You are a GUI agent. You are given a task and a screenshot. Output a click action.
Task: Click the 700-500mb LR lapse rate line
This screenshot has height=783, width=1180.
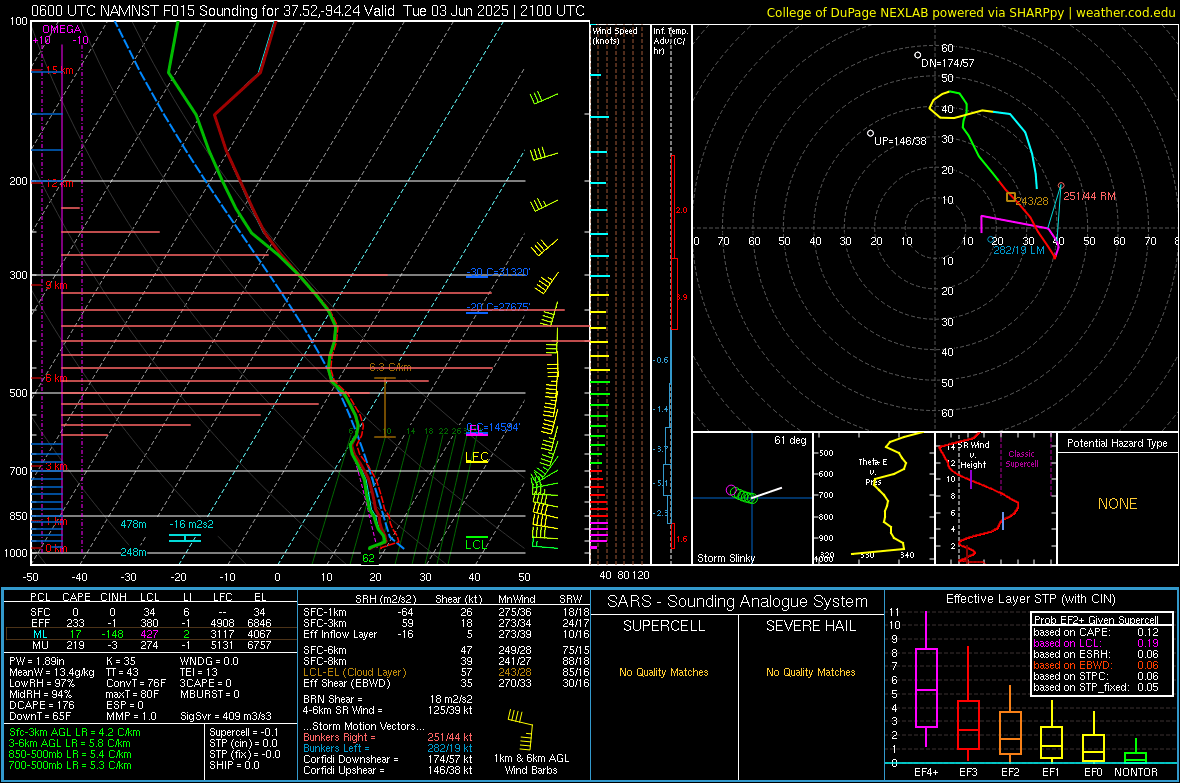[70, 765]
